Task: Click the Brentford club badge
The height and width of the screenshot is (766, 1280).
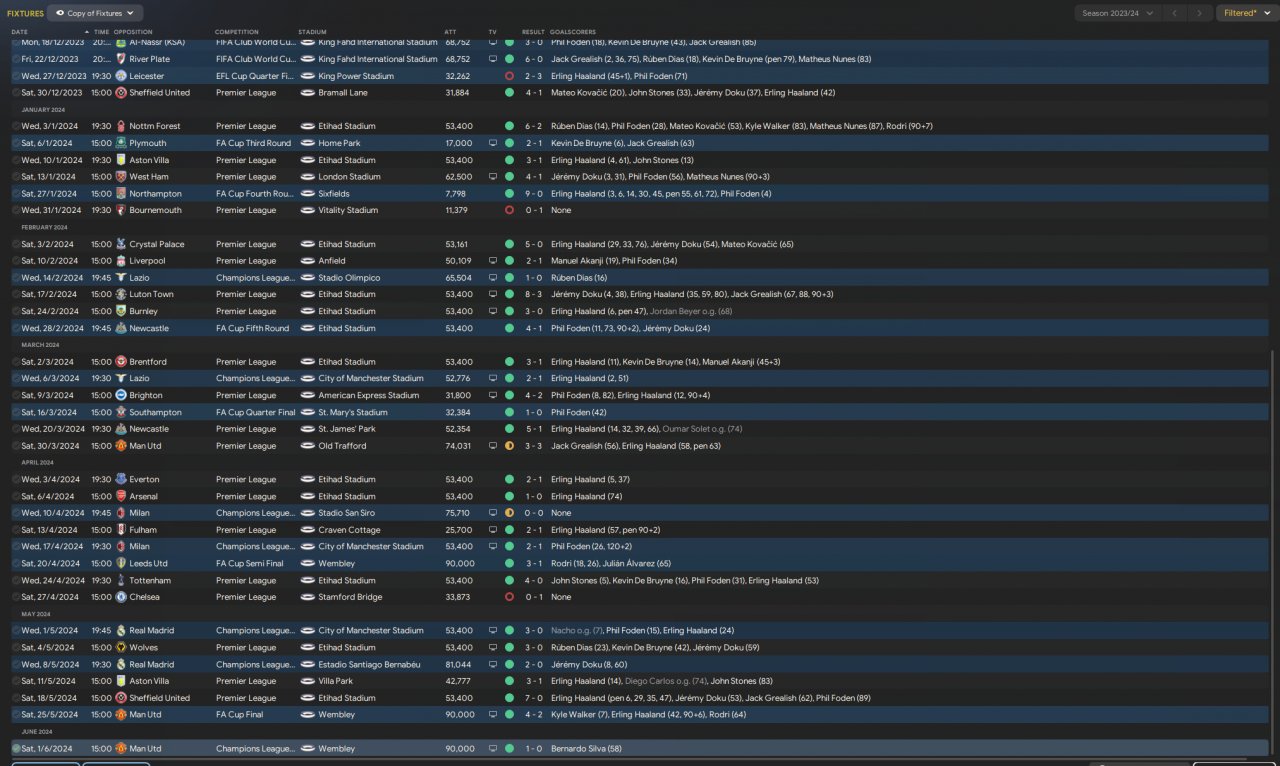Action: click(x=121, y=362)
